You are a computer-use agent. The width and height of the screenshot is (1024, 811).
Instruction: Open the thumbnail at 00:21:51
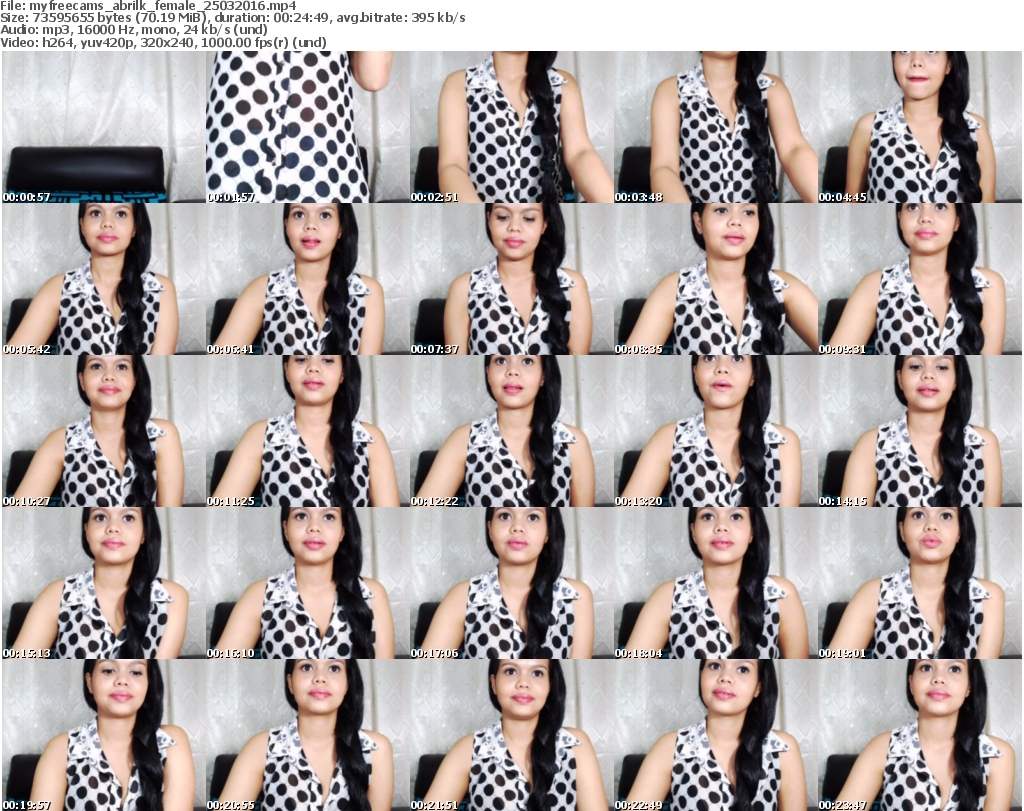tap(511, 735)
